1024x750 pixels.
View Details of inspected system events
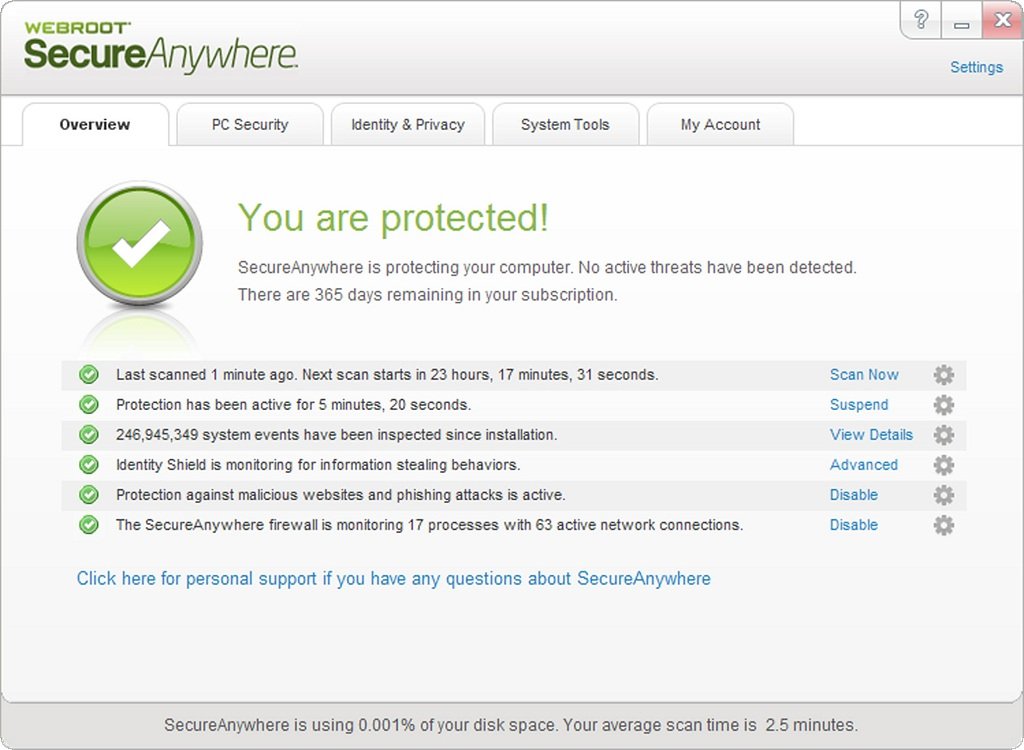871,435
